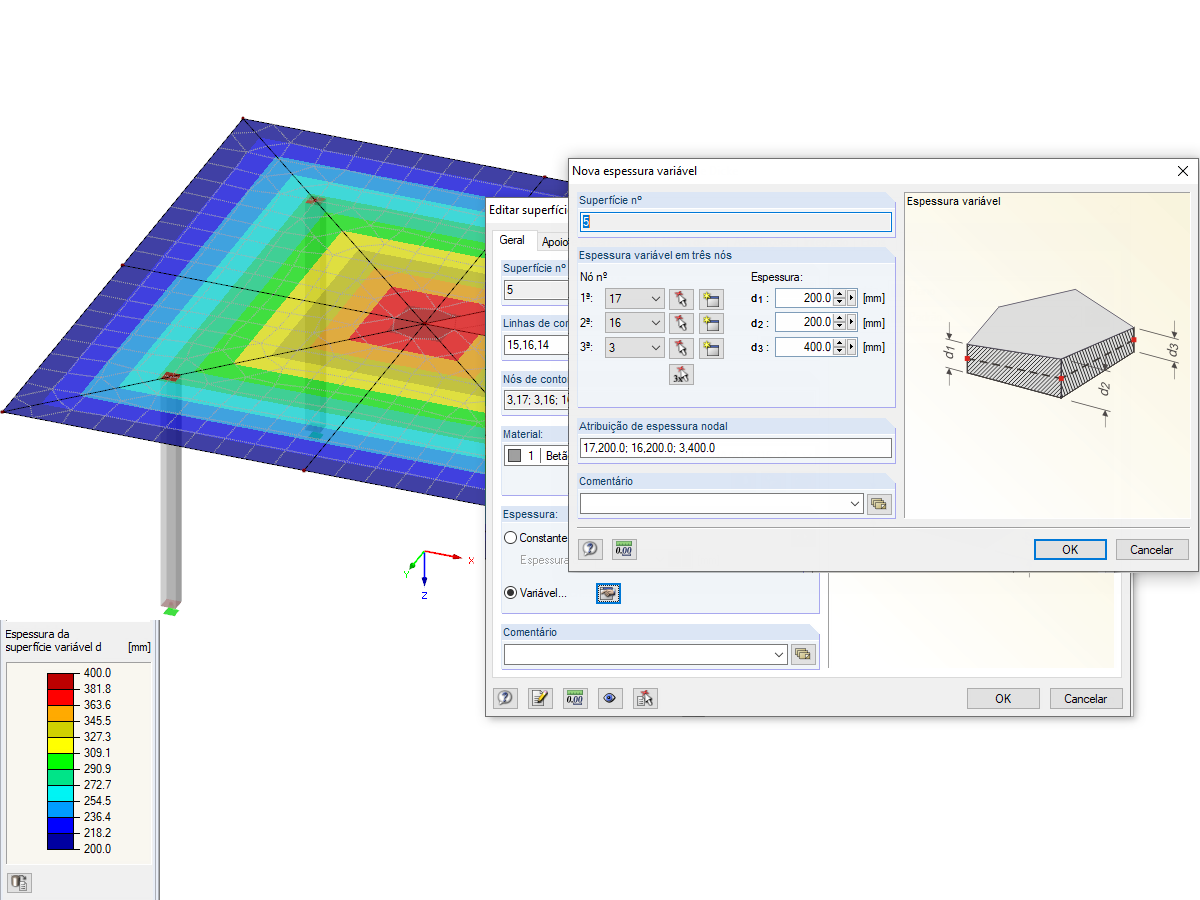Click the green support at column base
The image size is (1200, 900).
click(x=171, y=611)
